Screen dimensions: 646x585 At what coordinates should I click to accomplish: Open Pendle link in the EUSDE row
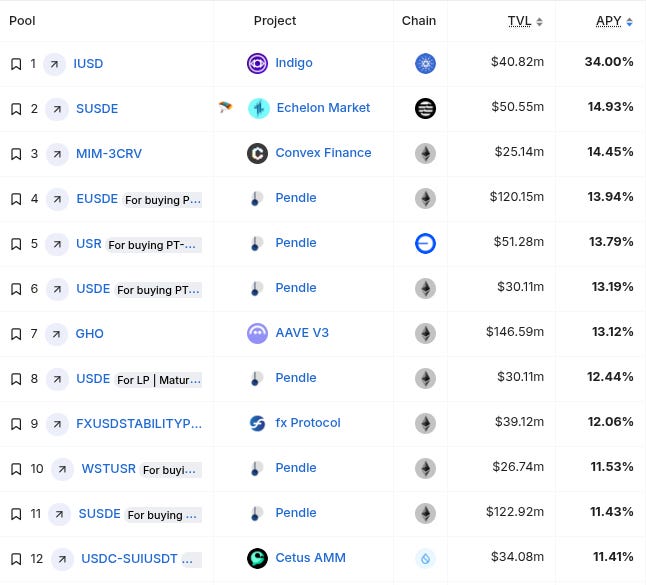click(296, 198)
